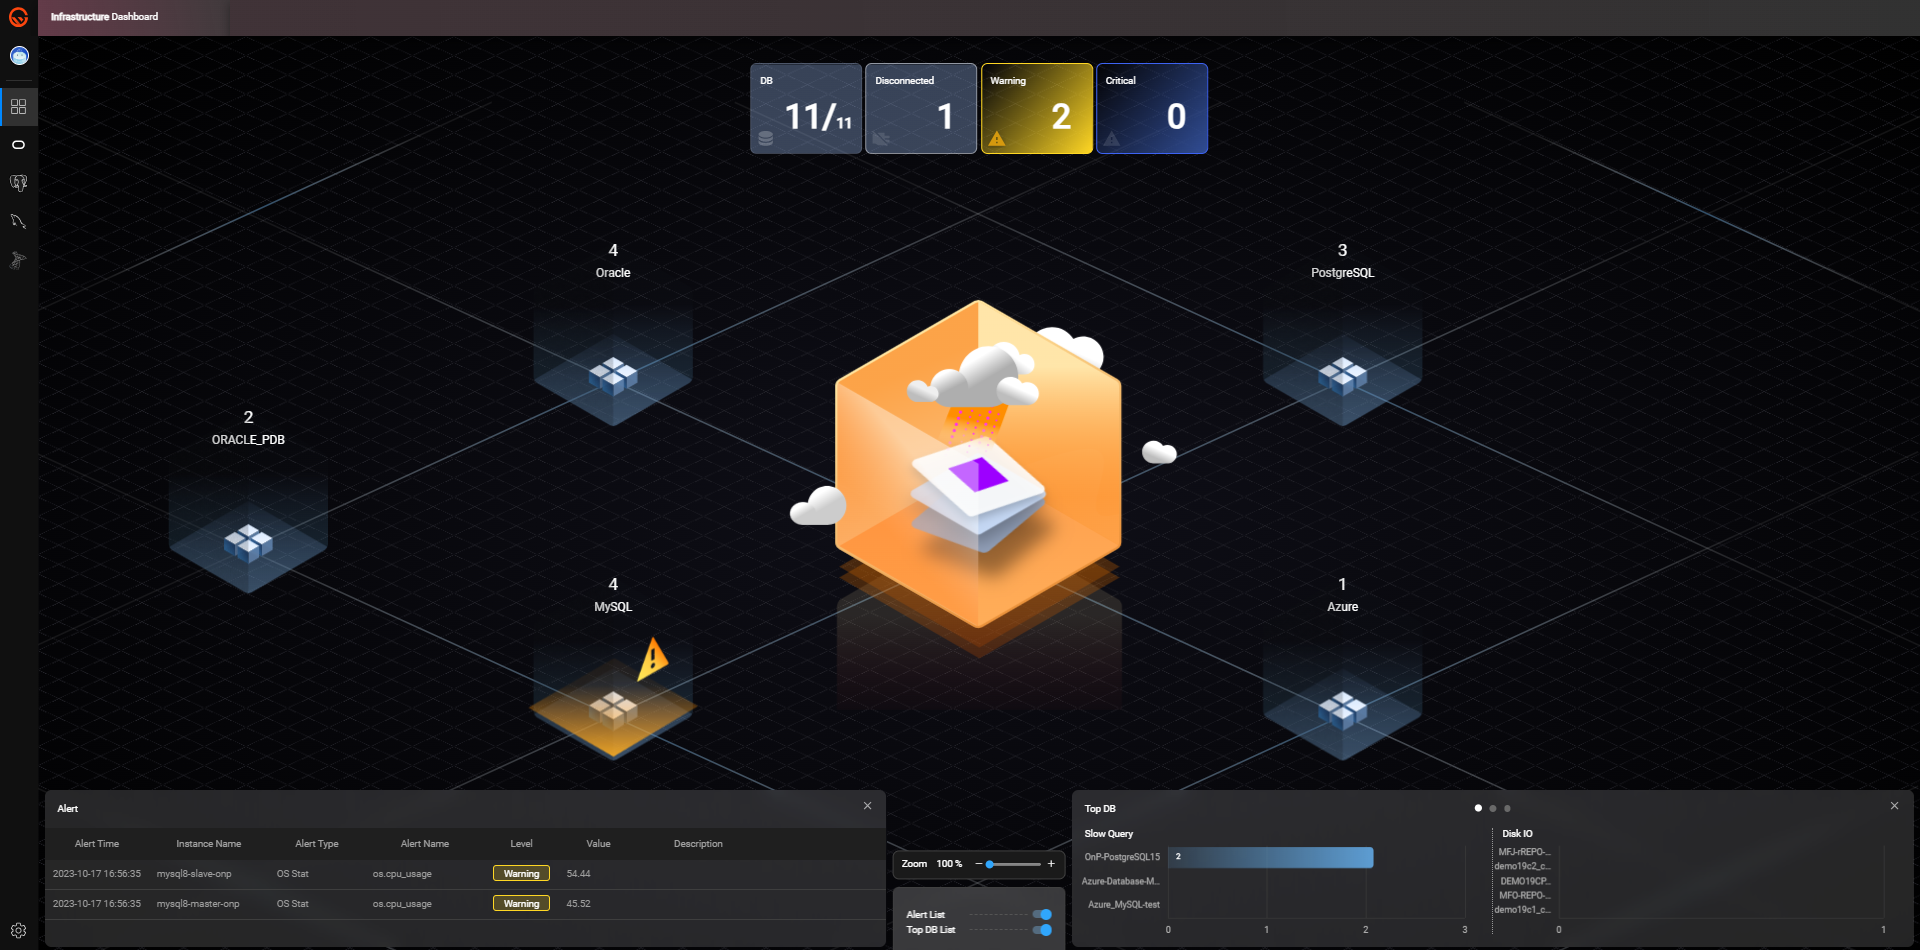Click the MySQL warning triangle icon
This screenshot has height=950, width=1920.
[653, 658]
